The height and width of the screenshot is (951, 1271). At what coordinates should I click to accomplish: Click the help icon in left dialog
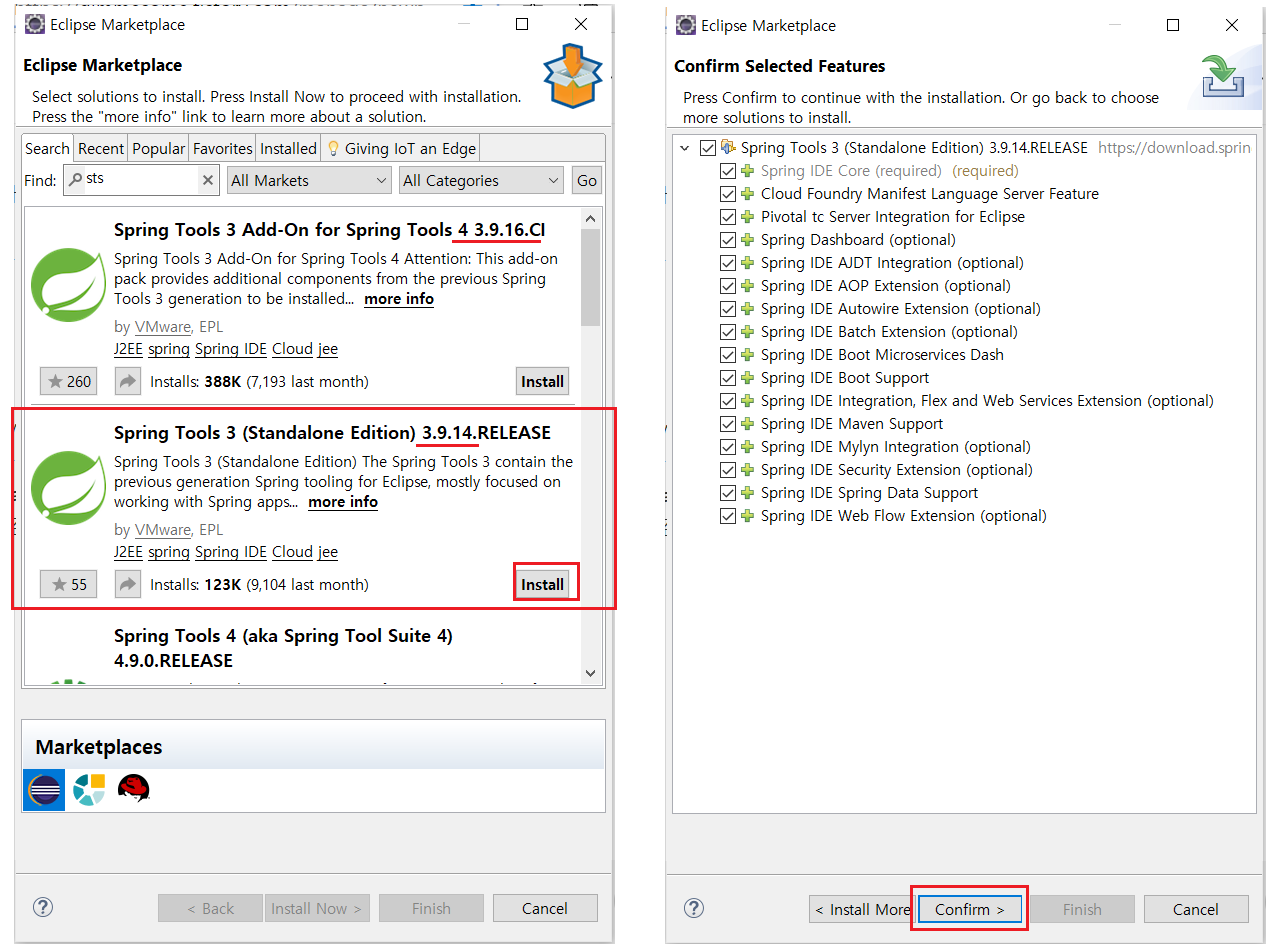tap(43, 907)
